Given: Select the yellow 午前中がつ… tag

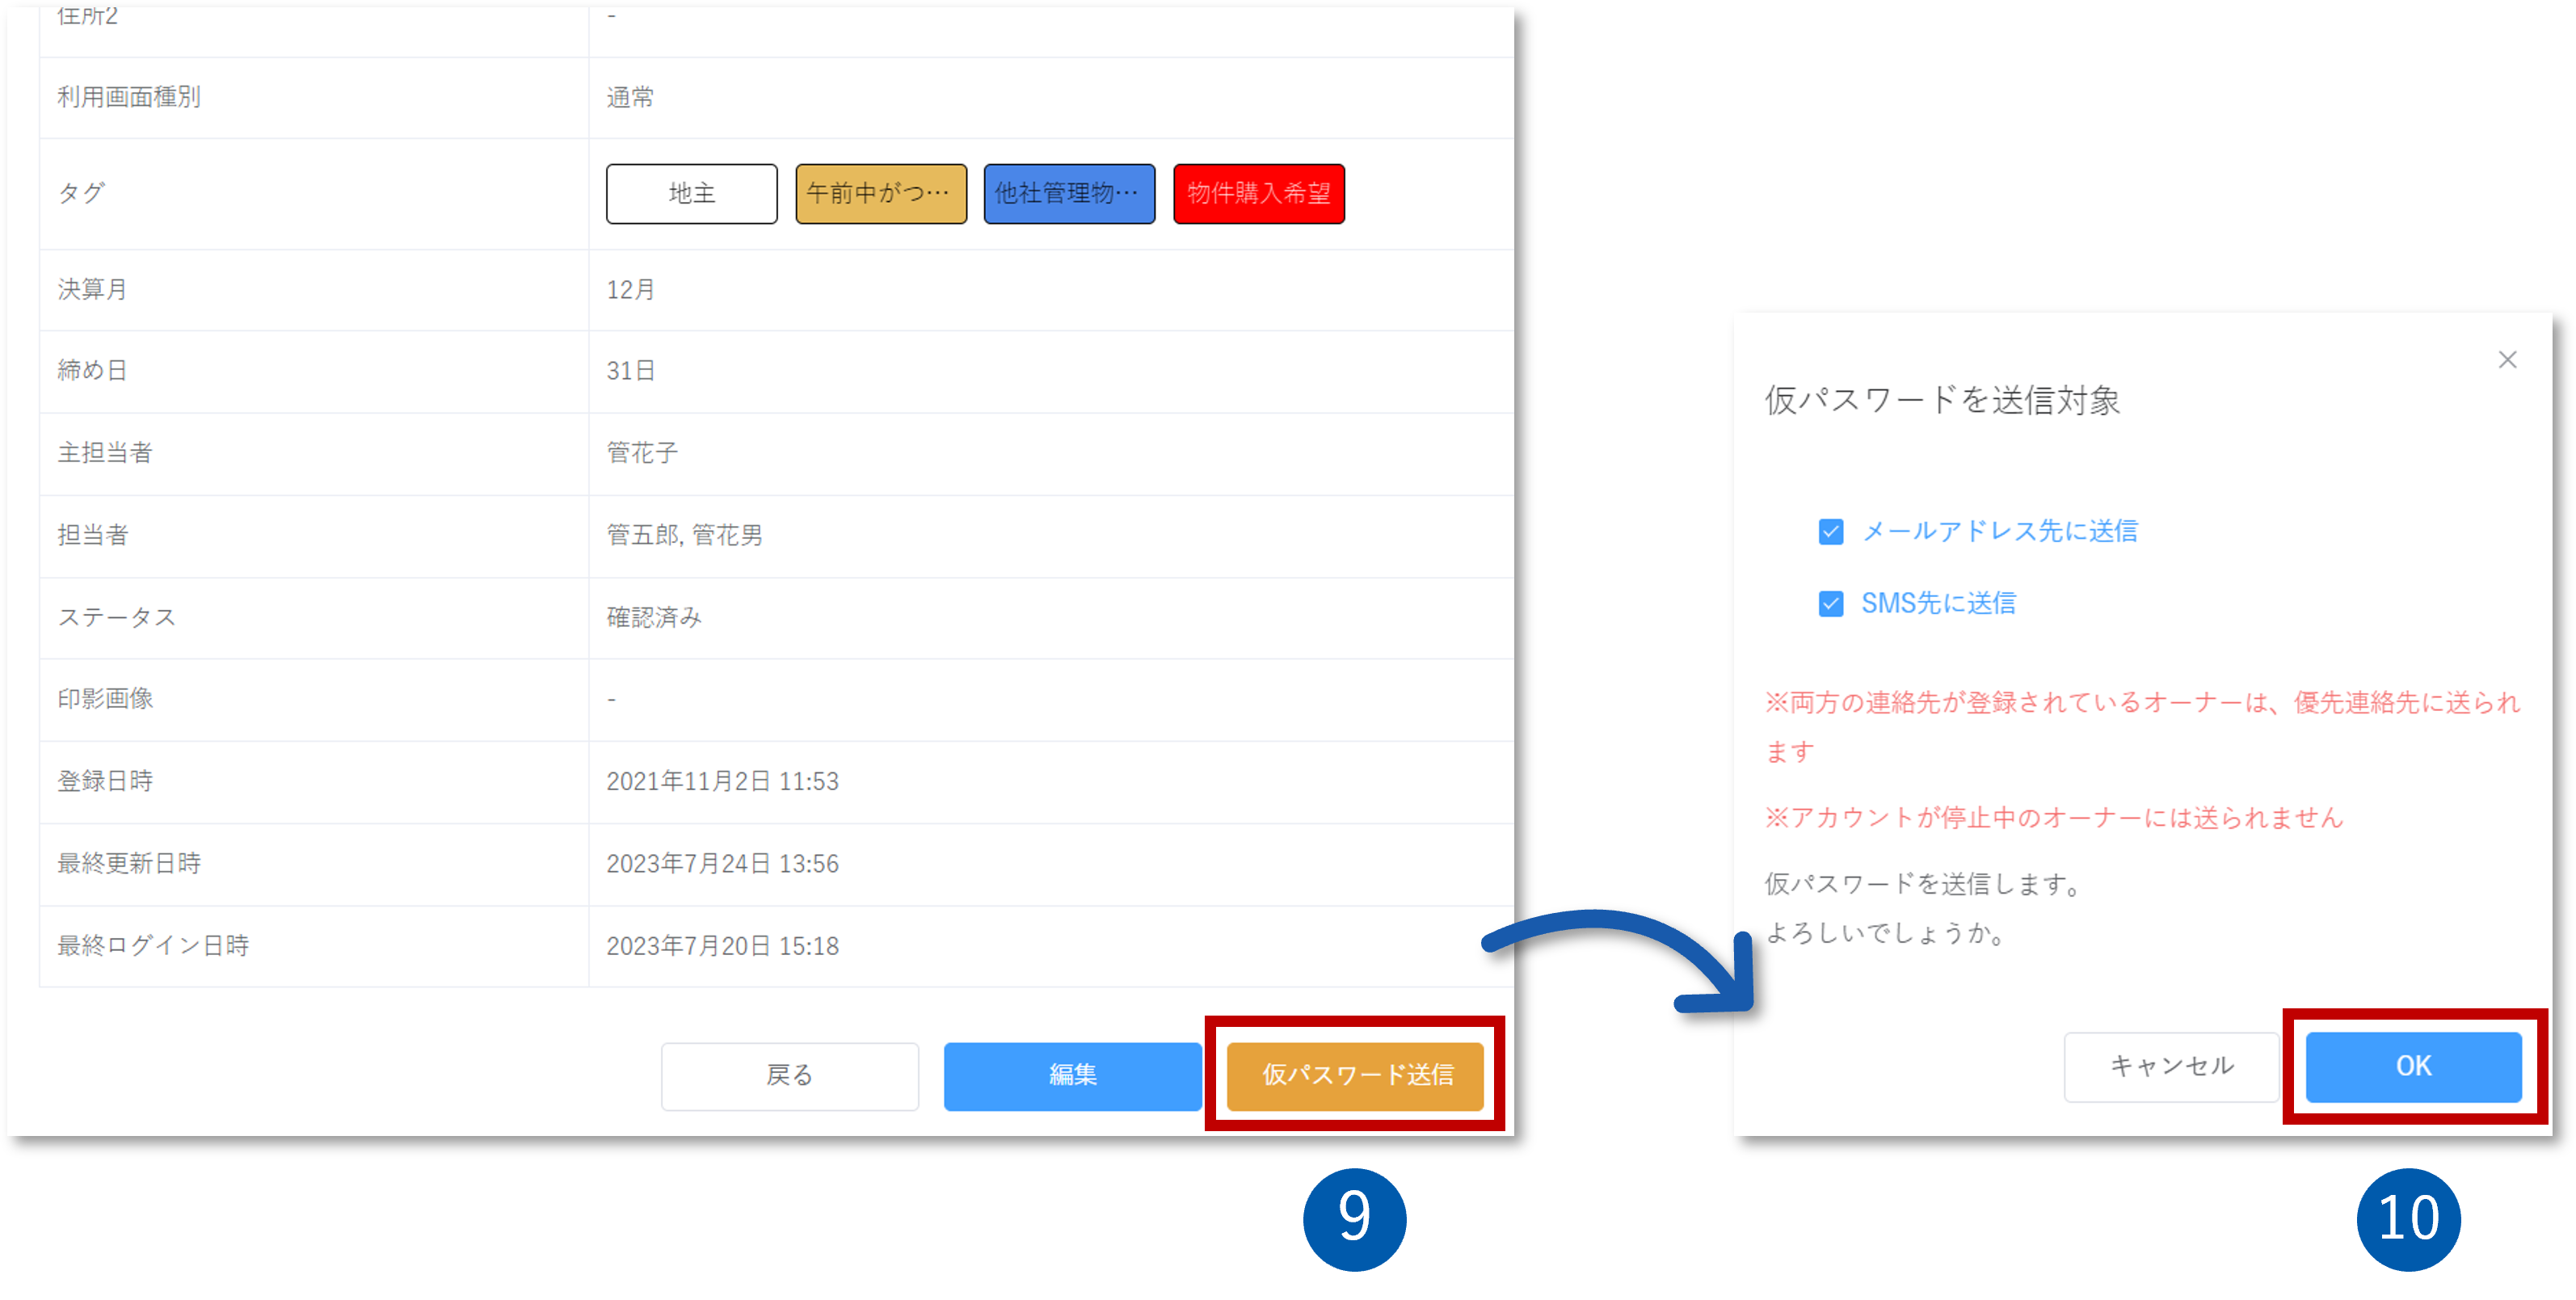Looking at the screenshot, I should tap(880, 194).
